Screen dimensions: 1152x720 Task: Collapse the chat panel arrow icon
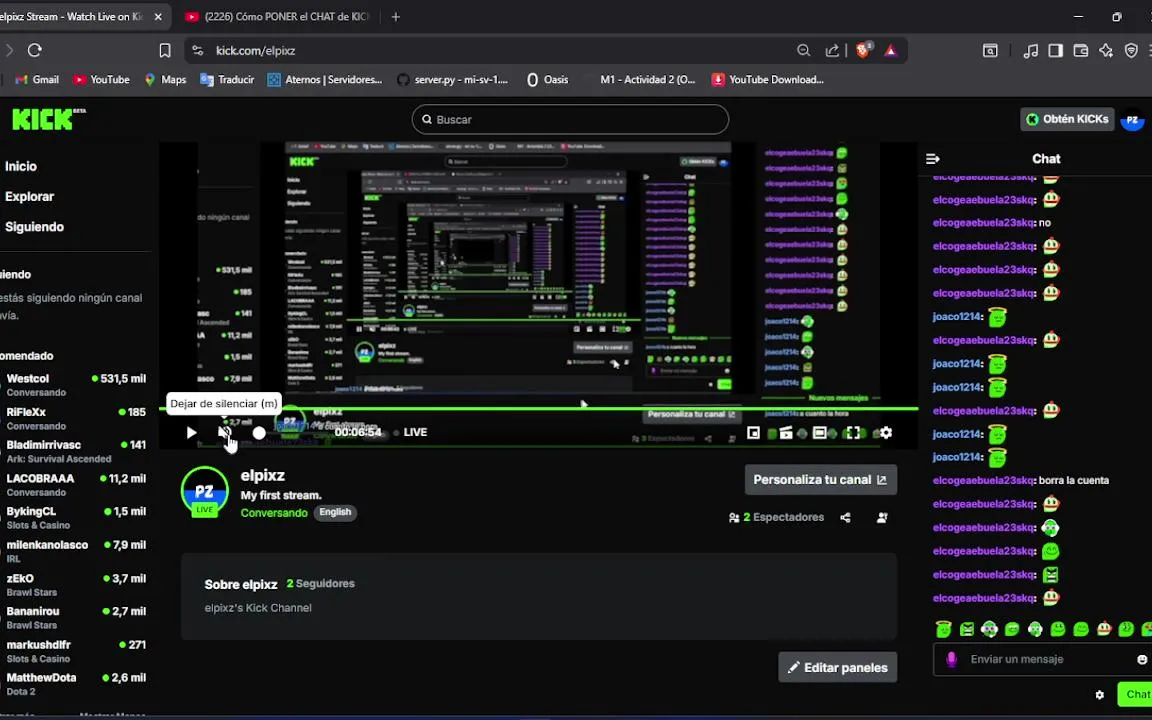coord(933,159)
